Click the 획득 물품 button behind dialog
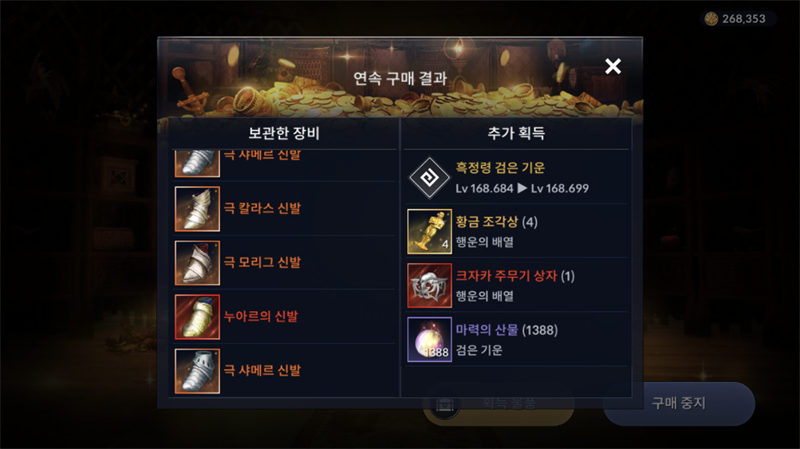 (498, 404)
